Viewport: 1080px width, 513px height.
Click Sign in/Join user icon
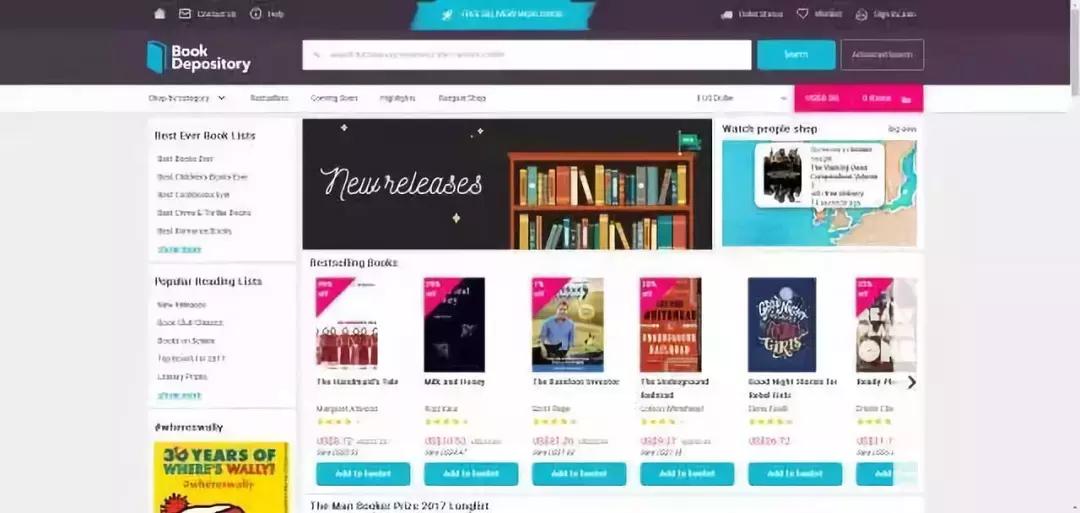tap(861, 14)
